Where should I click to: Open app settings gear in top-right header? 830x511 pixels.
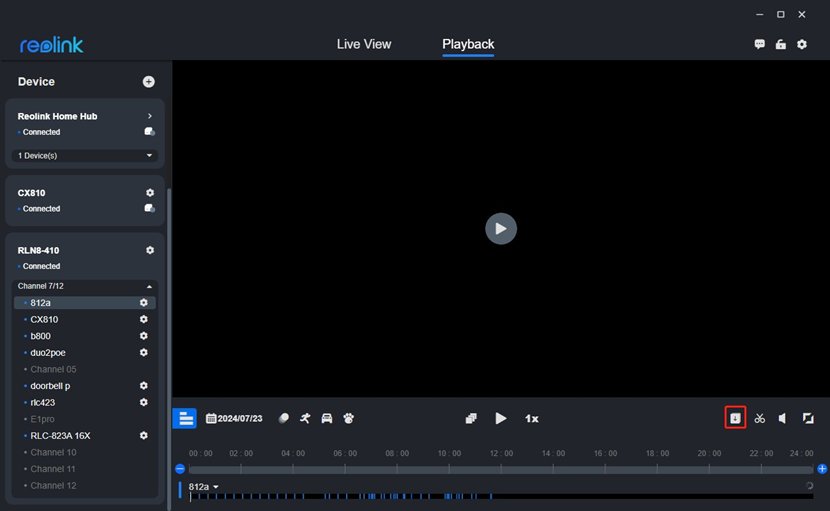(802, 44)
